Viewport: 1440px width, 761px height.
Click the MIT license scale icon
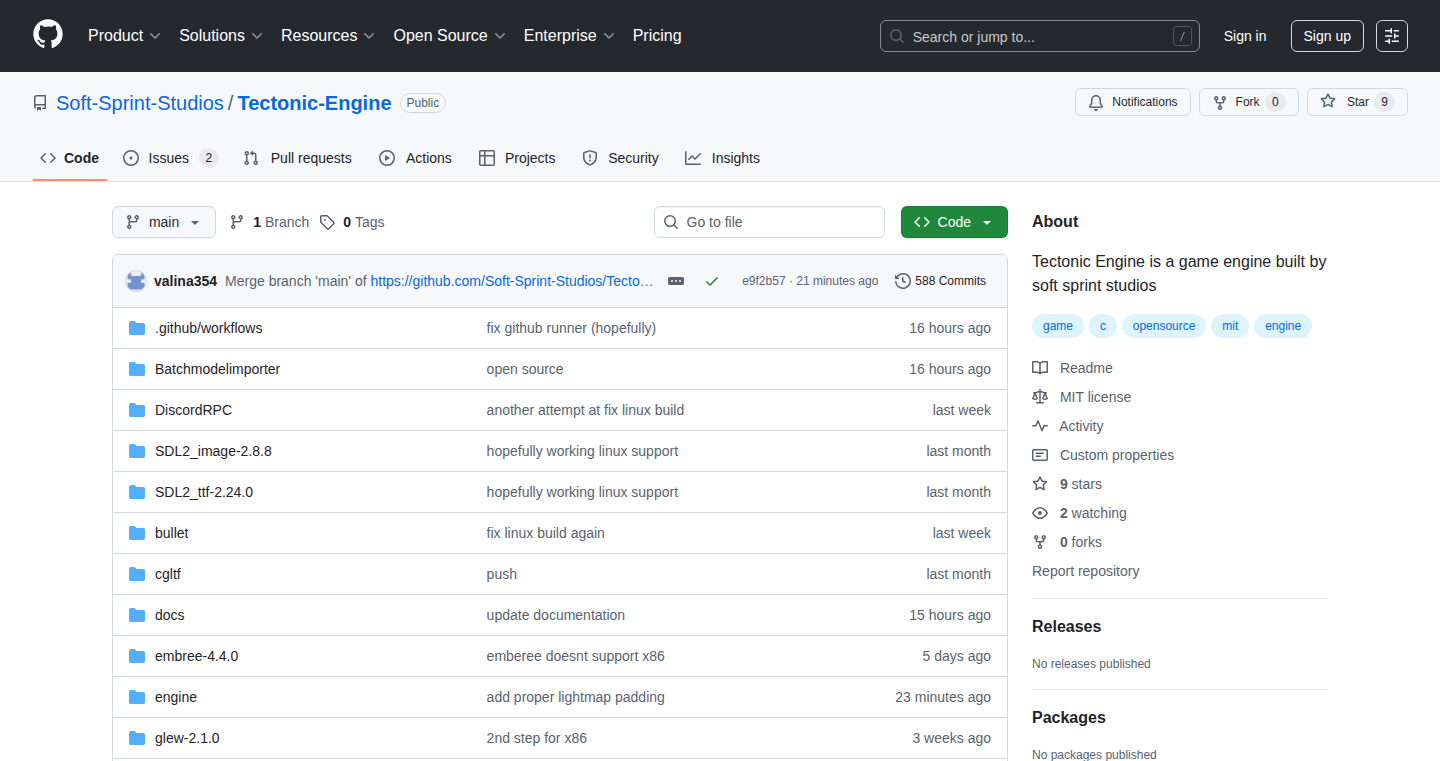[1040, 397]
